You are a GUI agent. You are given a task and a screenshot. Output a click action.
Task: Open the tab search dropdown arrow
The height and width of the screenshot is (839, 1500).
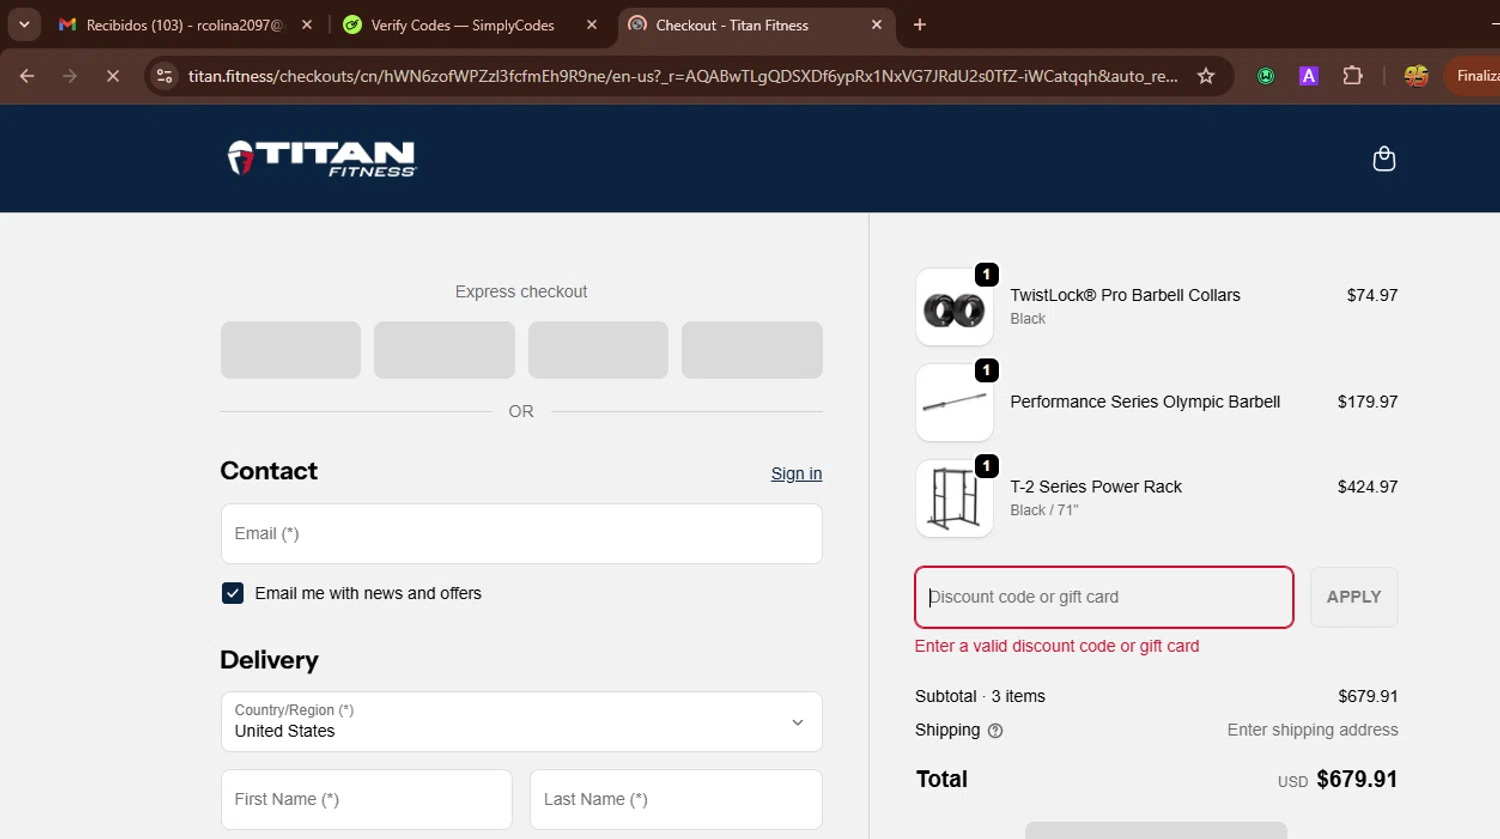(24, 25)
